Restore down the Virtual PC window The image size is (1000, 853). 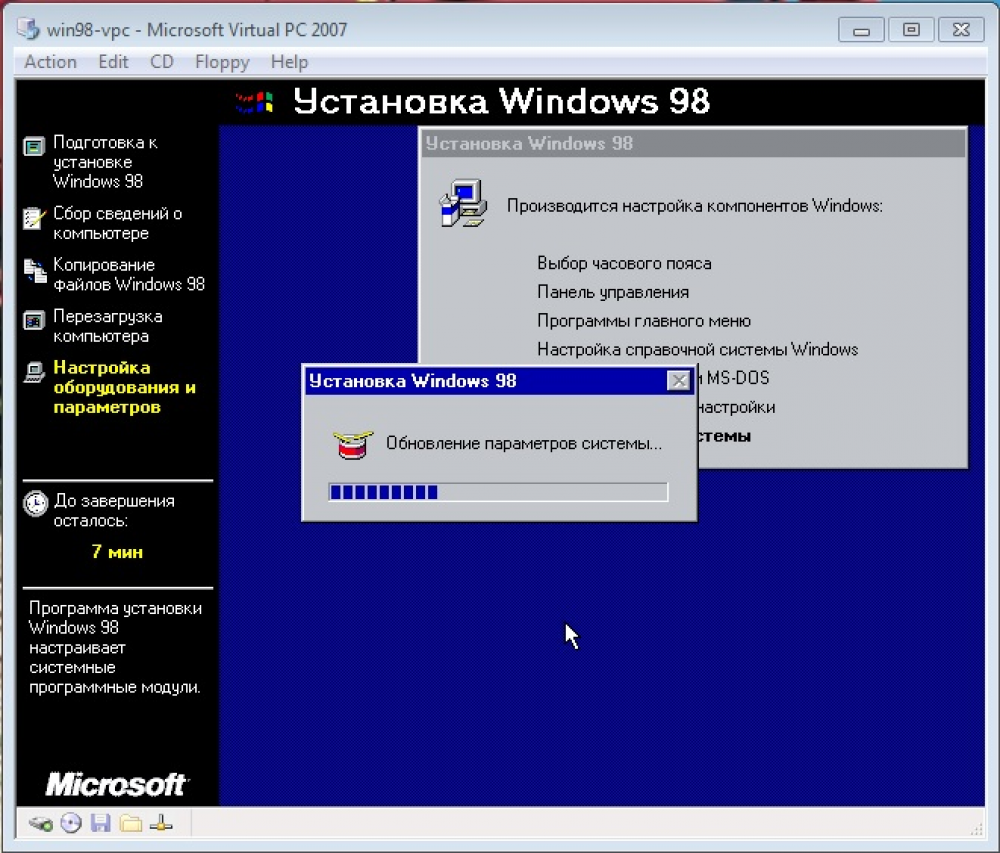tap(911, 29)
